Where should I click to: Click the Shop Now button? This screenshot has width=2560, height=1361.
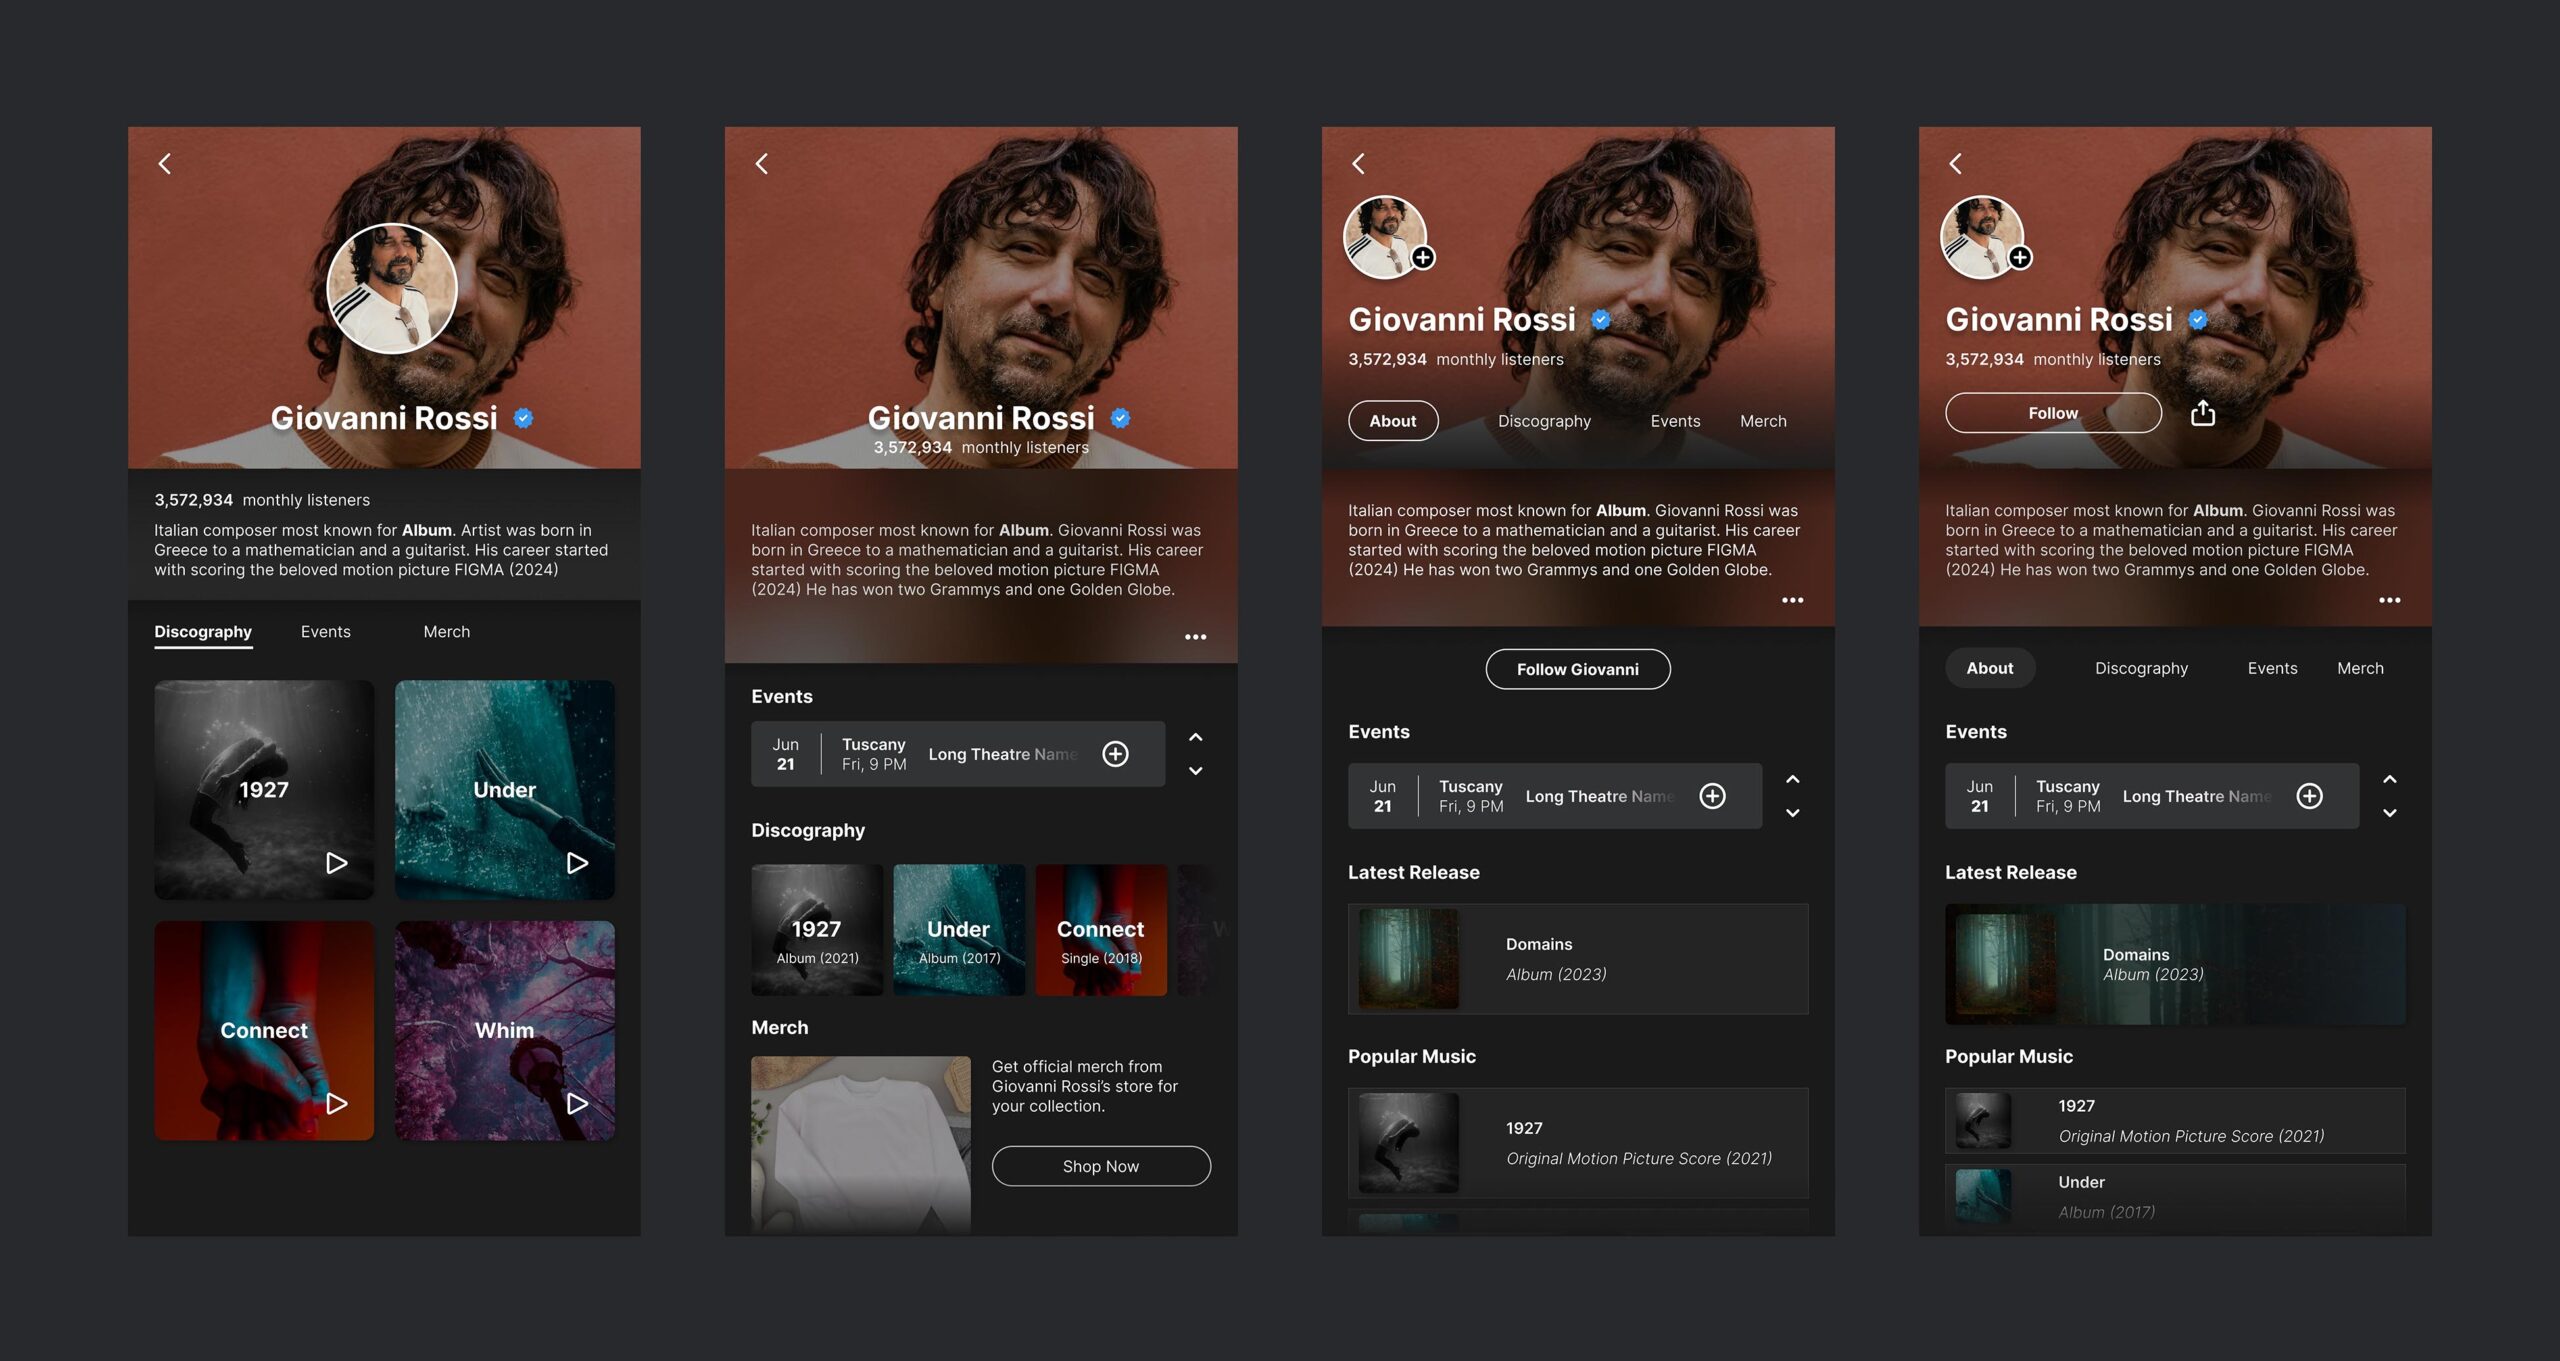click(x=1100, y=1166)
